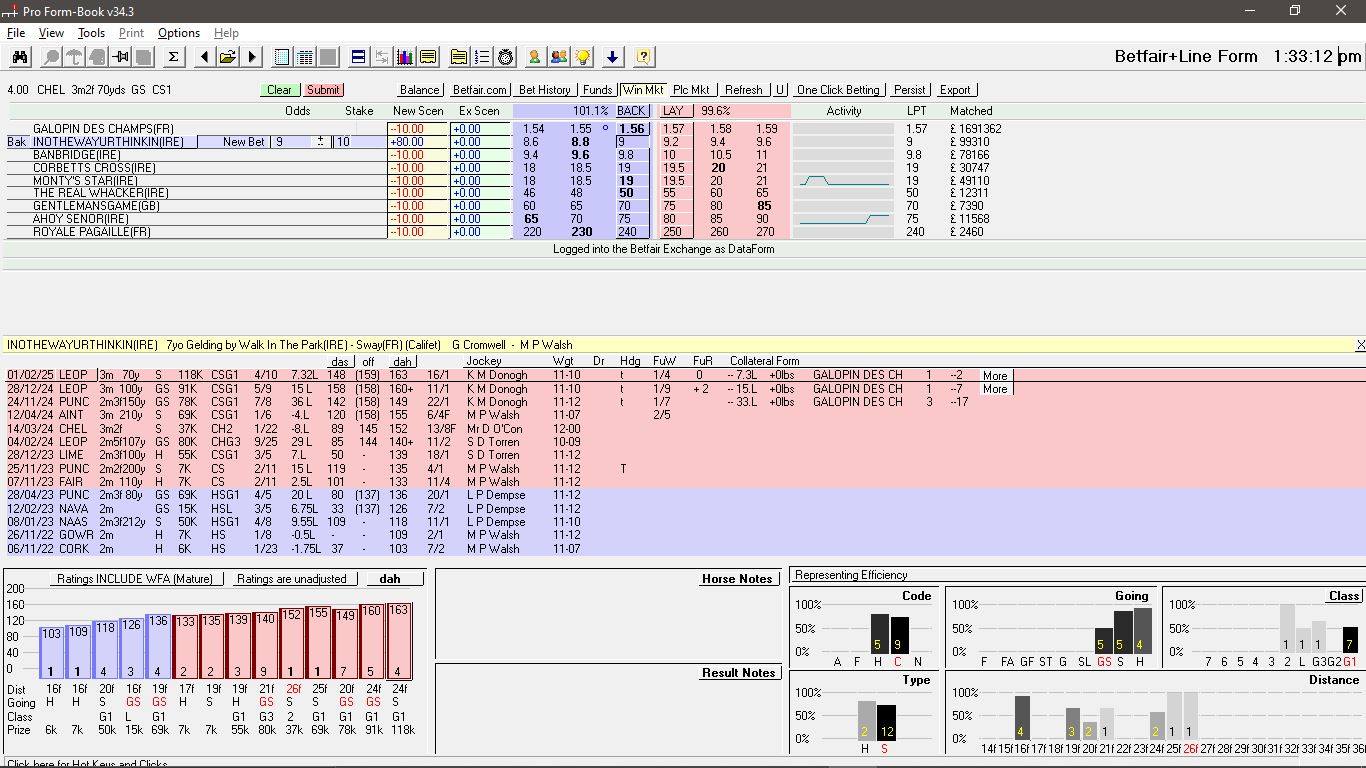Toggle One Click Betting mode

838,90
